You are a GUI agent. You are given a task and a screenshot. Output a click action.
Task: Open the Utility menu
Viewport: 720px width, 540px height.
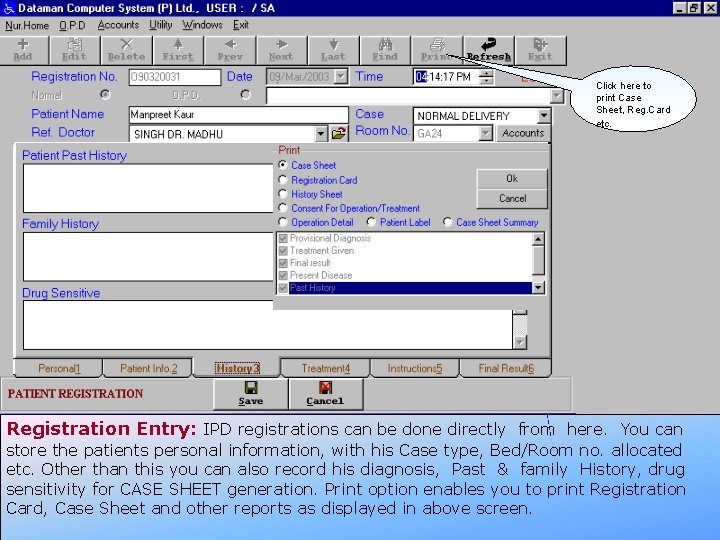(160, 25)
